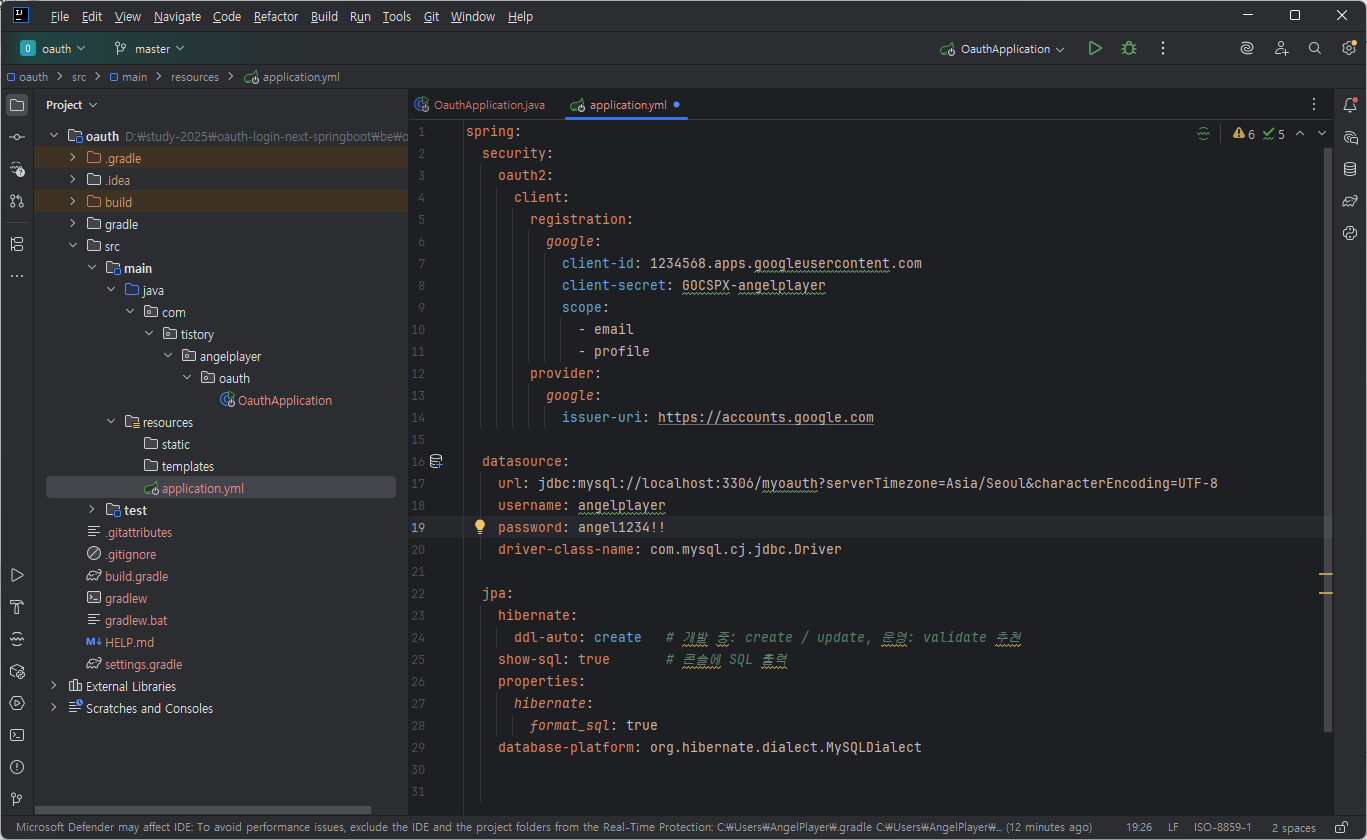
Task: Open the File menu
Action: click(60, 17)
